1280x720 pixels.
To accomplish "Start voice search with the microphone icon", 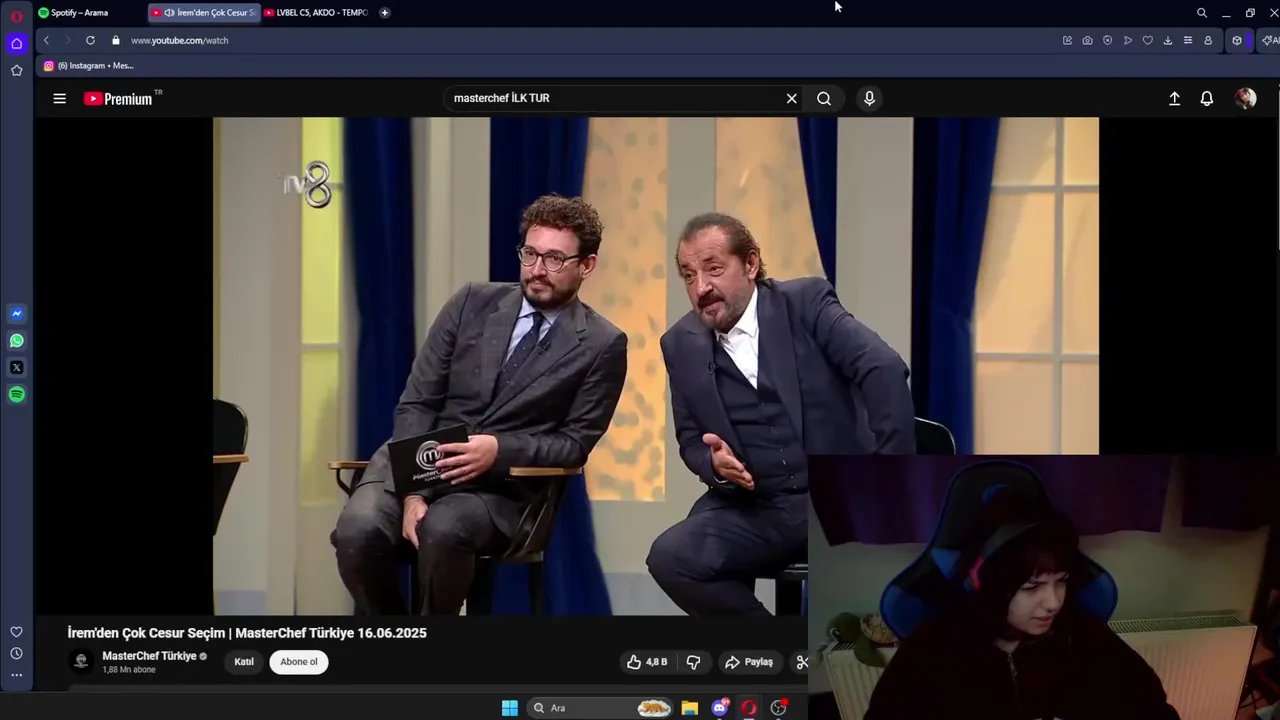I will (x=869, y=98).
